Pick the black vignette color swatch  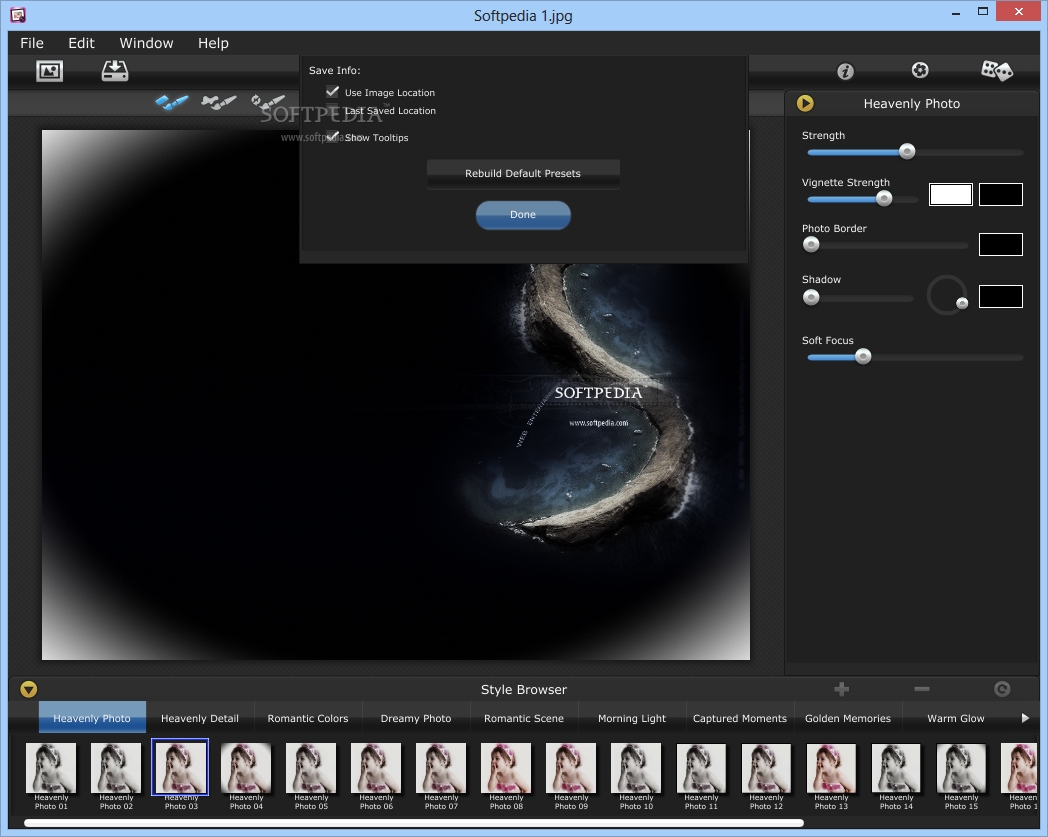coord(1001,195)
